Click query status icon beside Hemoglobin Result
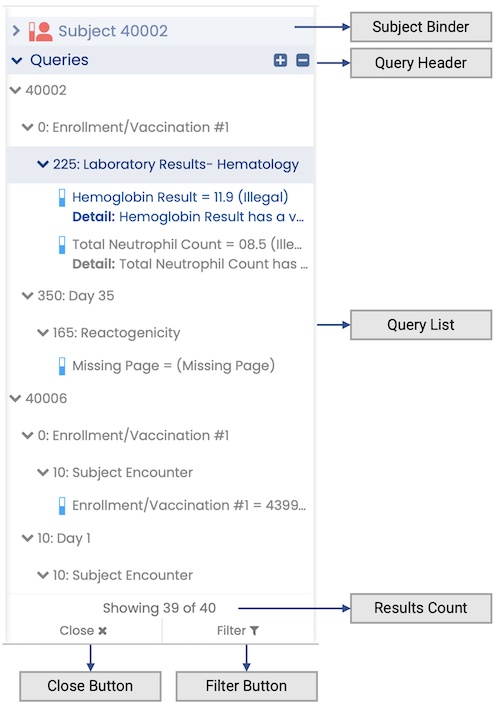Viewport: 500px width, 707px height. tap(62, 198)
